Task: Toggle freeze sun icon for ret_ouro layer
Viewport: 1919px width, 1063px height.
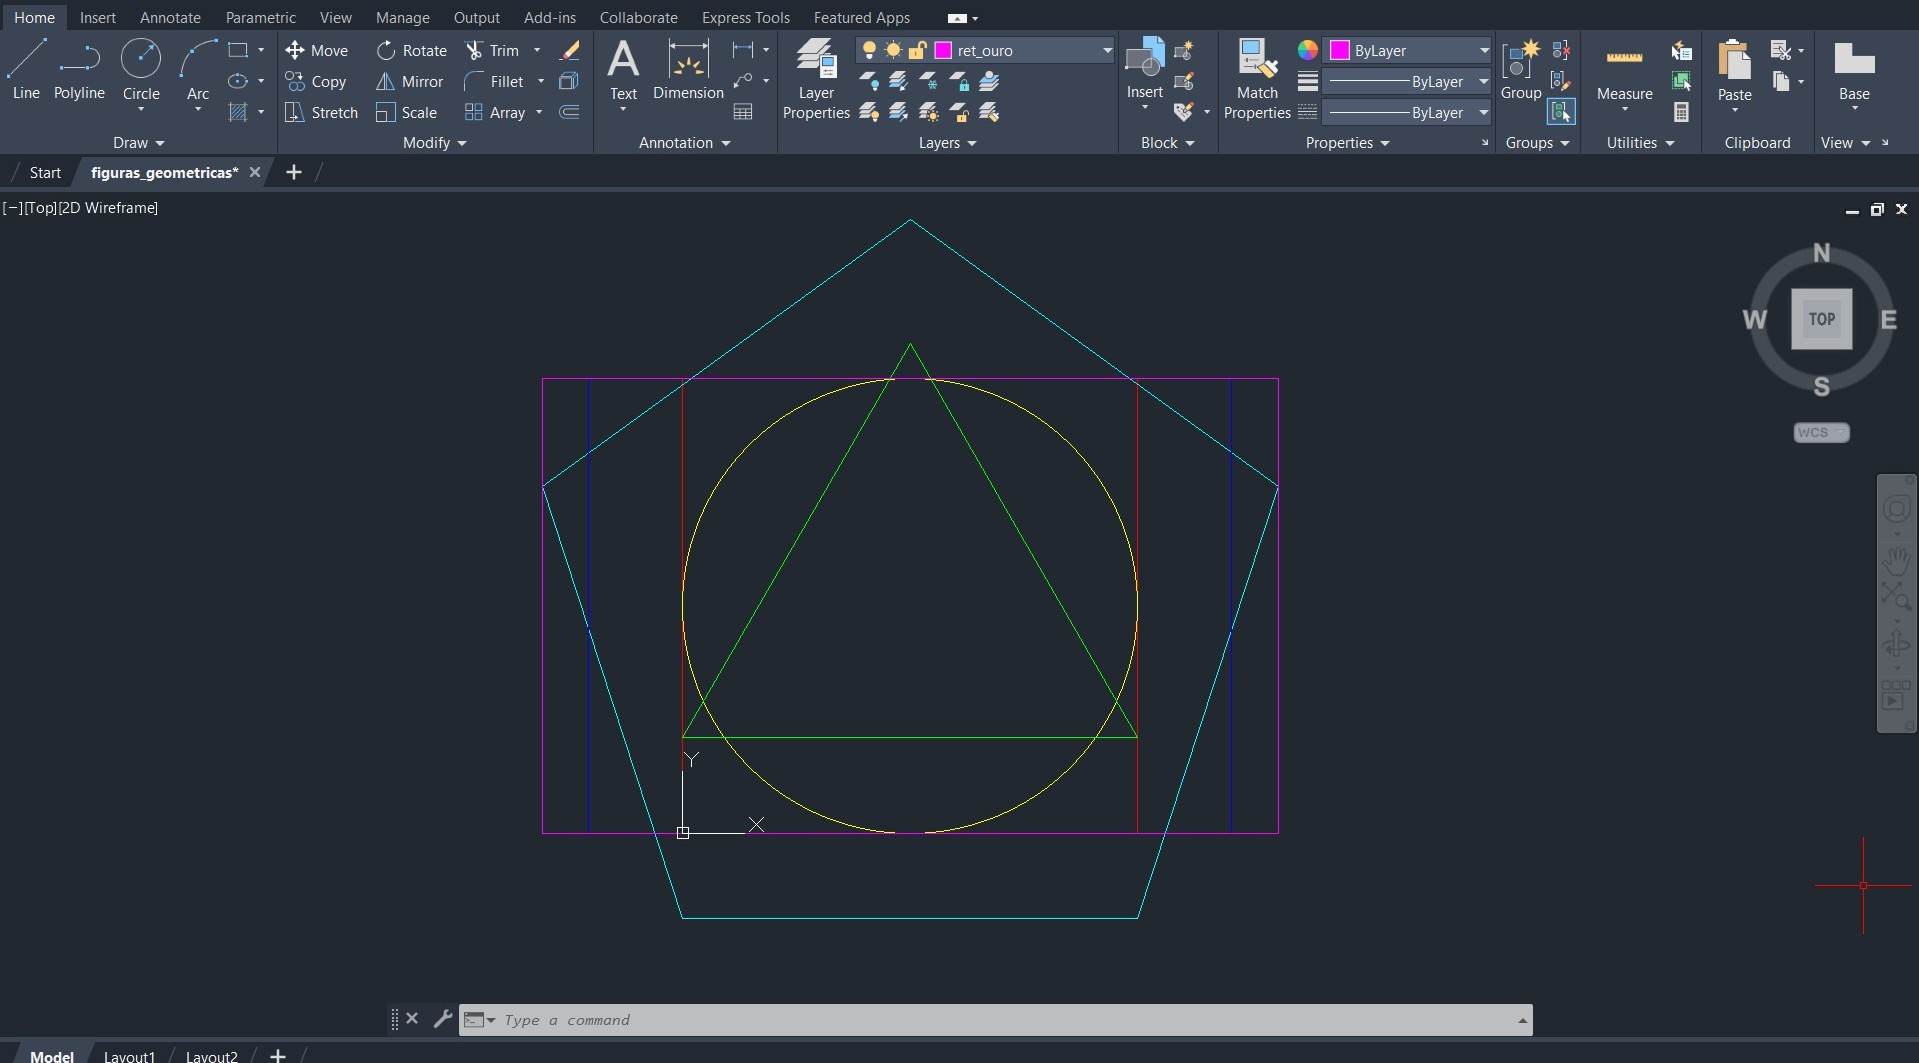Action: click(893, 50)
